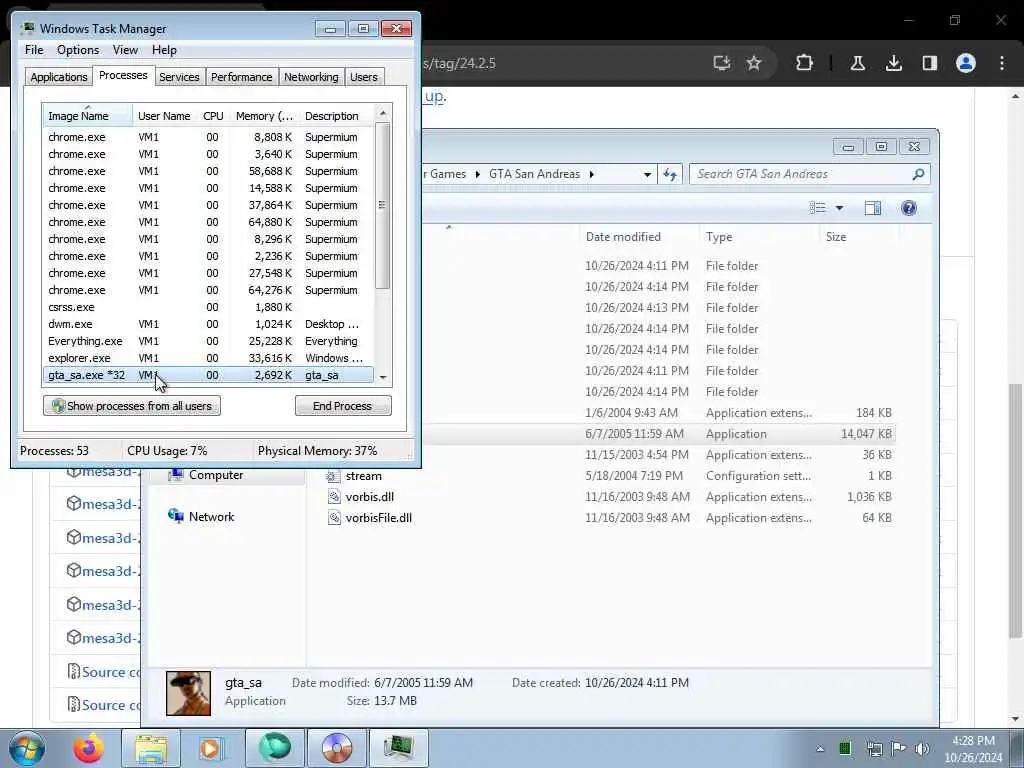Bookmark this page with the star icon

click(754, 63)
